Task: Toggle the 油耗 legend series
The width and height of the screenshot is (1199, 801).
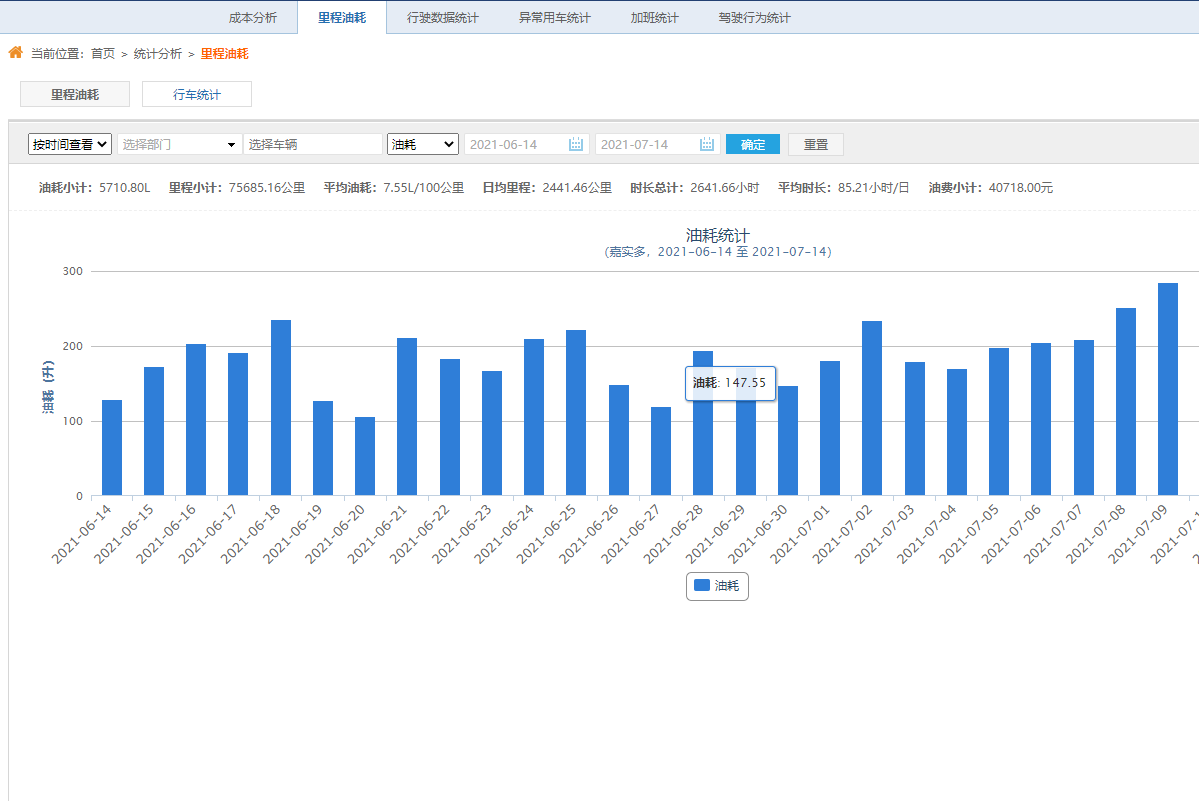Action: [x=727, y=586]
